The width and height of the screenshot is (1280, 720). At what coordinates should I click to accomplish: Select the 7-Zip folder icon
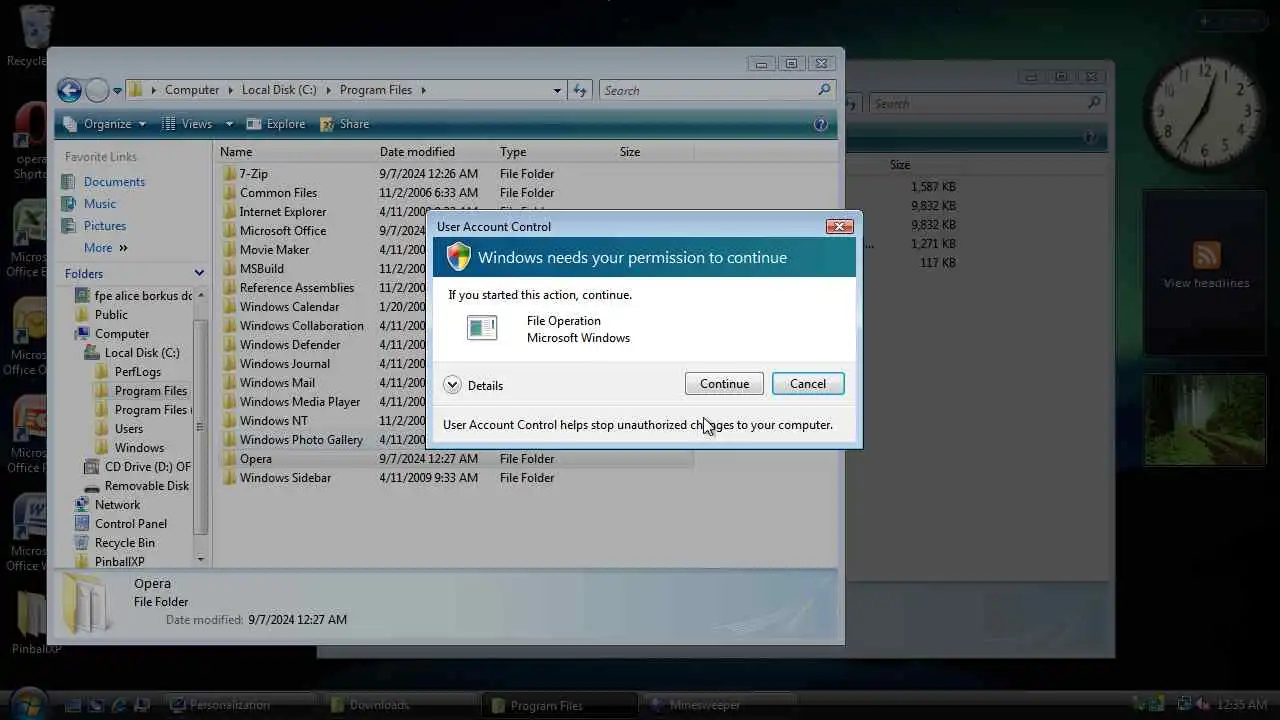229,174
